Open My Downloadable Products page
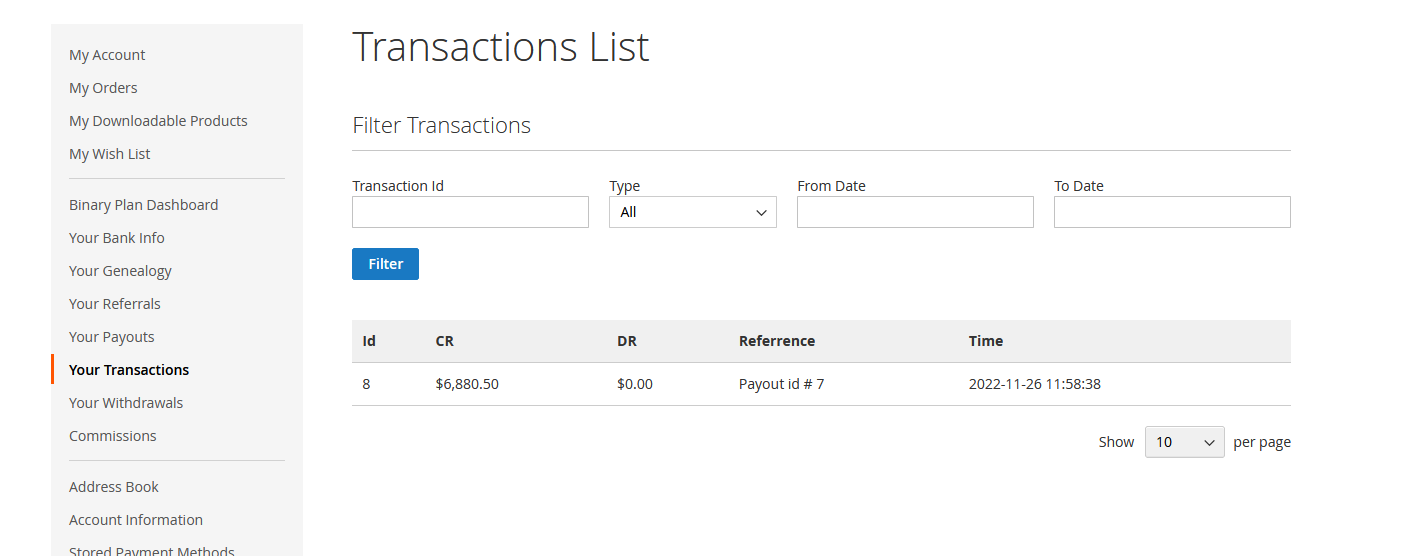Image resolution: width=1405 pixels, height=556 pixels. [158, 121]
